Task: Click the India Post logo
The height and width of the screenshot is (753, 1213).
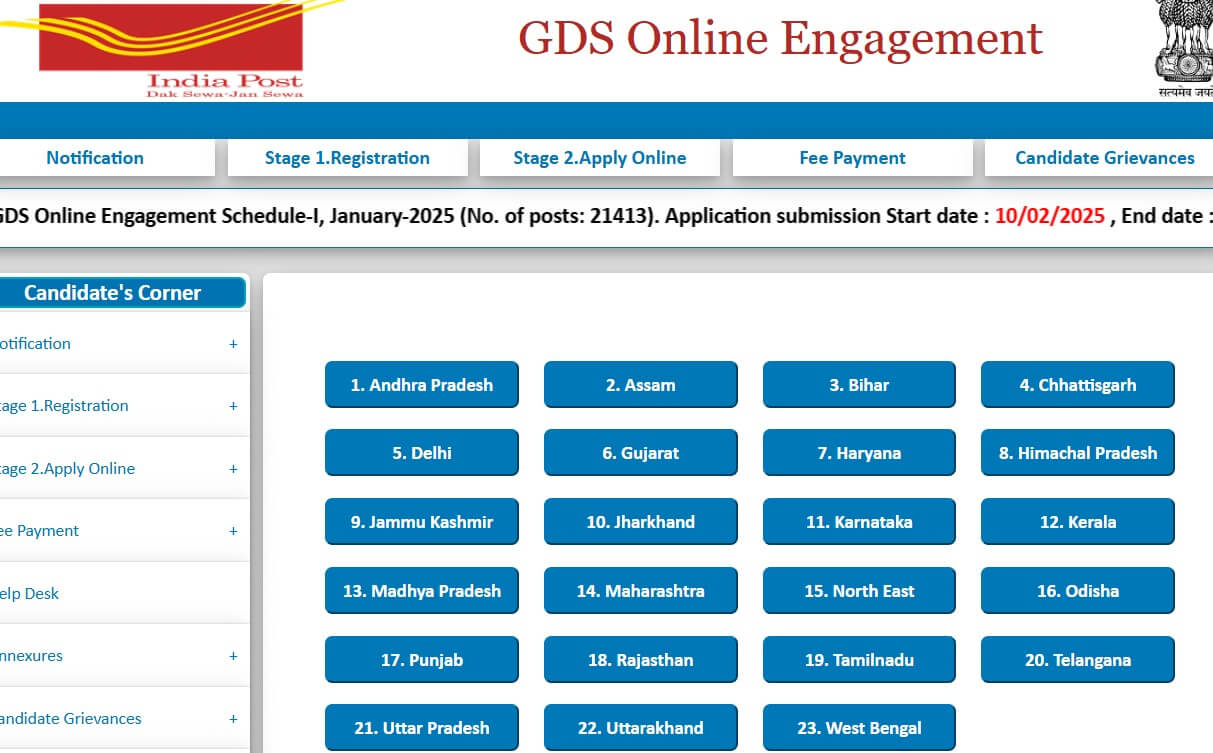Action: point(170,50)
